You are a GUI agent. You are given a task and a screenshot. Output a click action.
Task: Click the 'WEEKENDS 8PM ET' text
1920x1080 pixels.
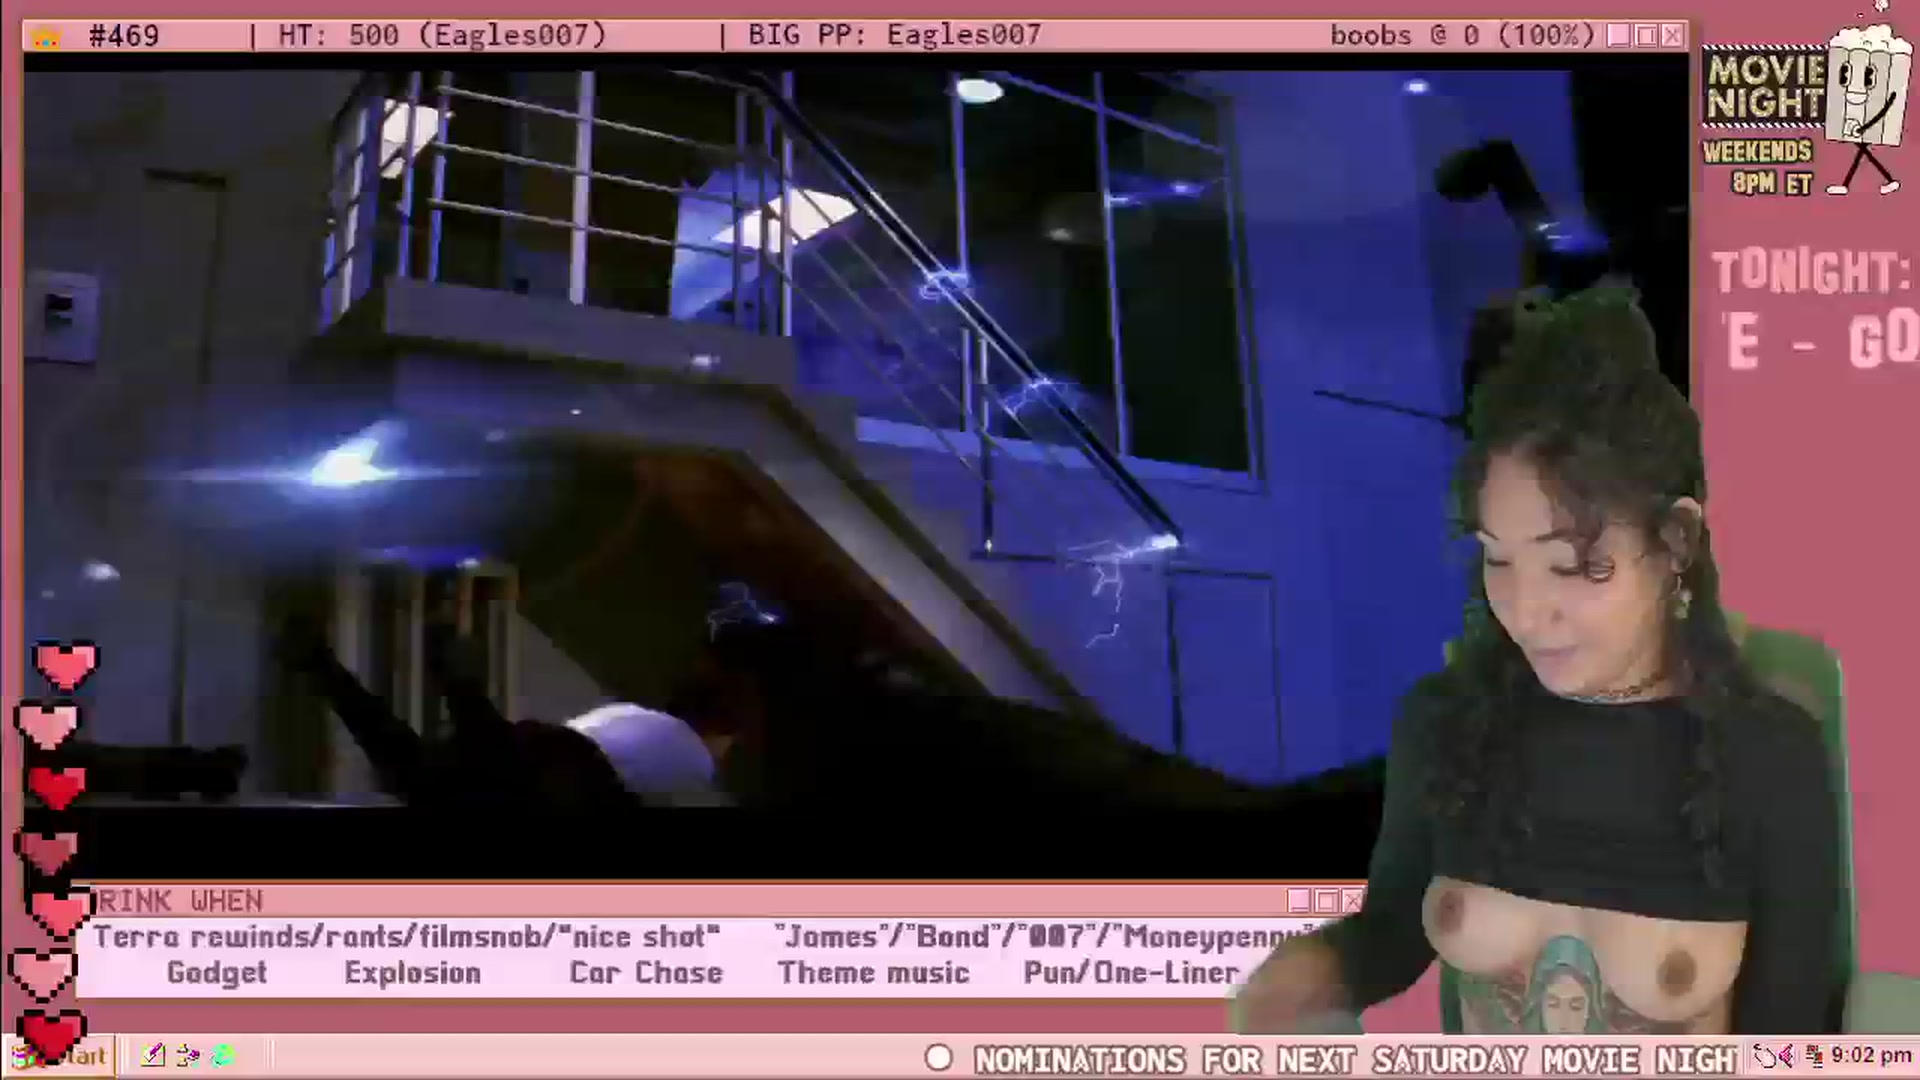click(x=1758, y=167)
